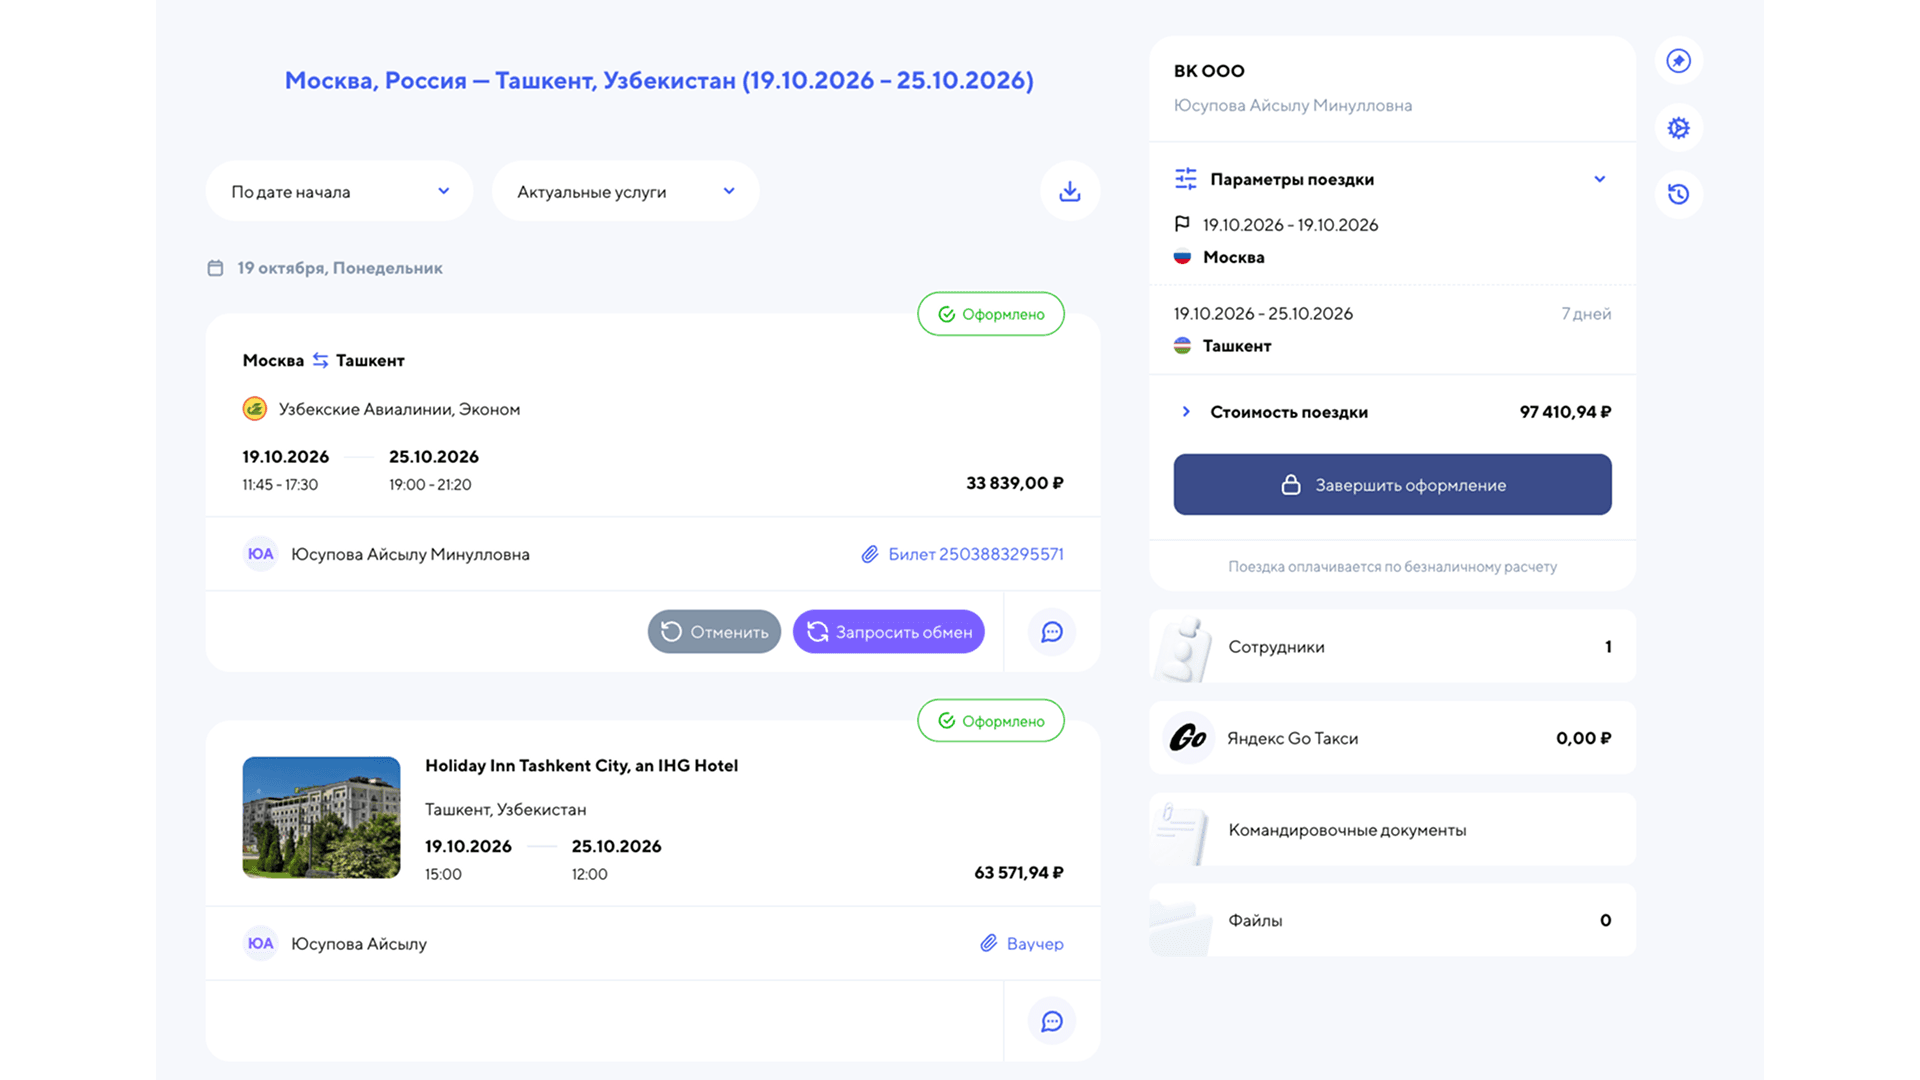Open the Сотрудники section
The width and height of the screenshot is (1920, 1080).
[x=1392, y=647]
